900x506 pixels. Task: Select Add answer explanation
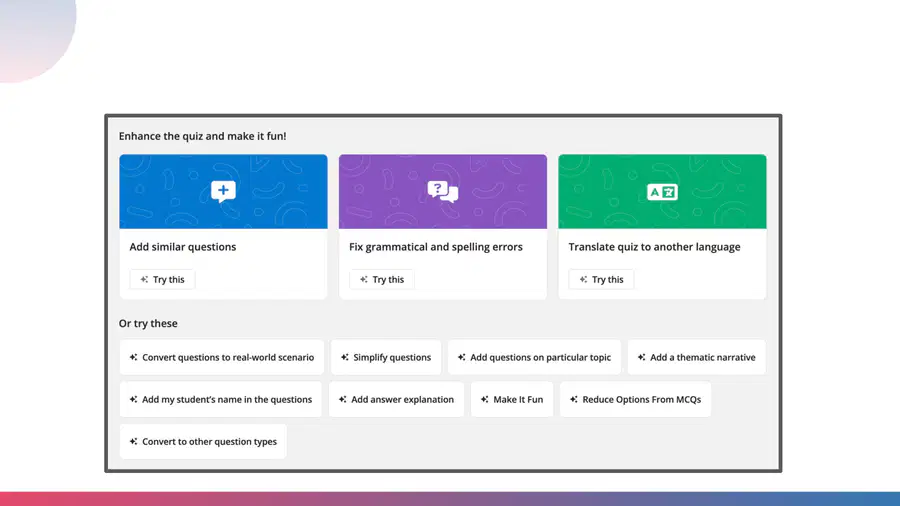(396, 399)
